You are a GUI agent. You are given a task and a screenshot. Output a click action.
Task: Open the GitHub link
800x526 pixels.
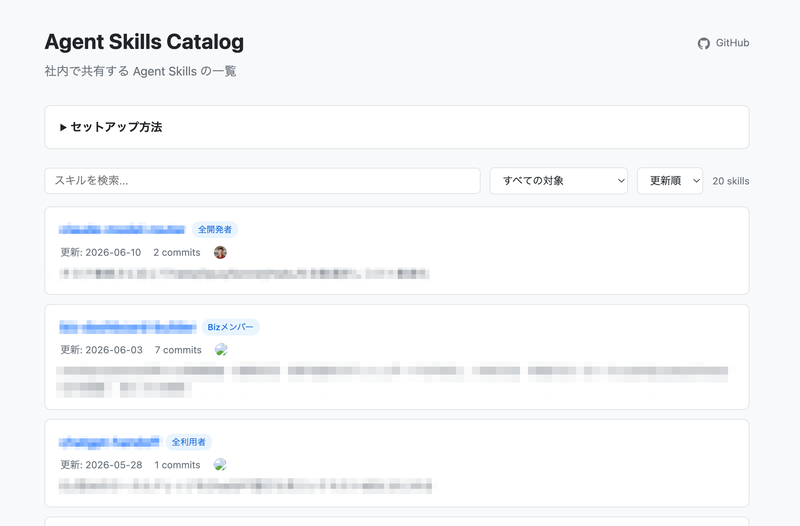pos(723,43)
